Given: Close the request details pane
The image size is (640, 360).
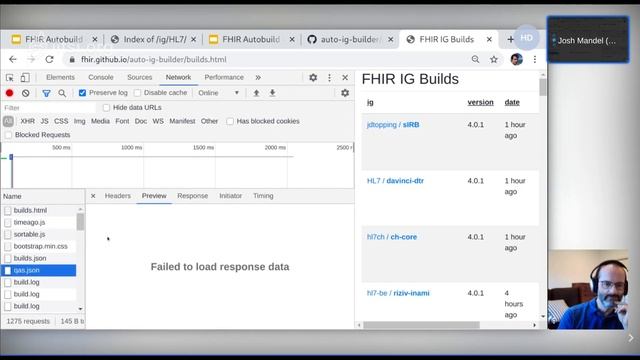Looking at the screenshot, I should click(93, 196).
